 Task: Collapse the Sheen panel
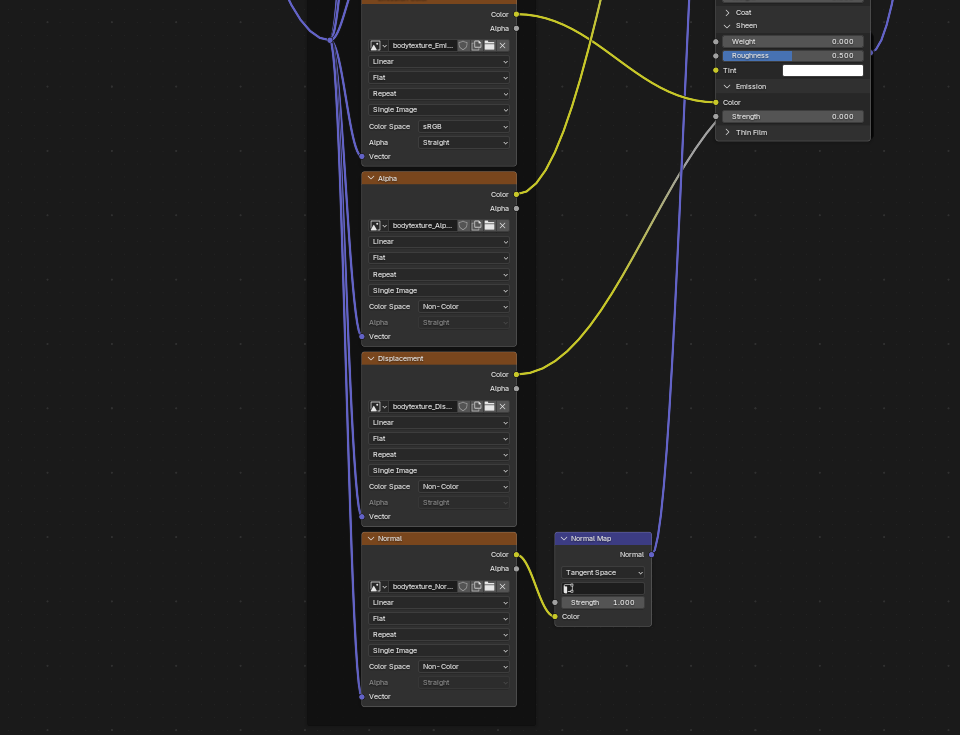727,26
